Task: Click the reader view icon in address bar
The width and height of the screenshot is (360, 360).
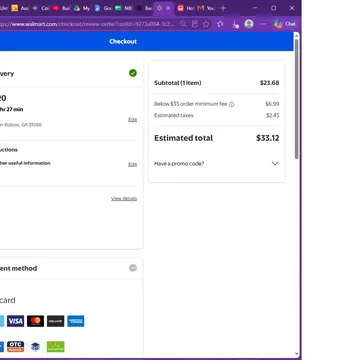Action: point(195,24)
